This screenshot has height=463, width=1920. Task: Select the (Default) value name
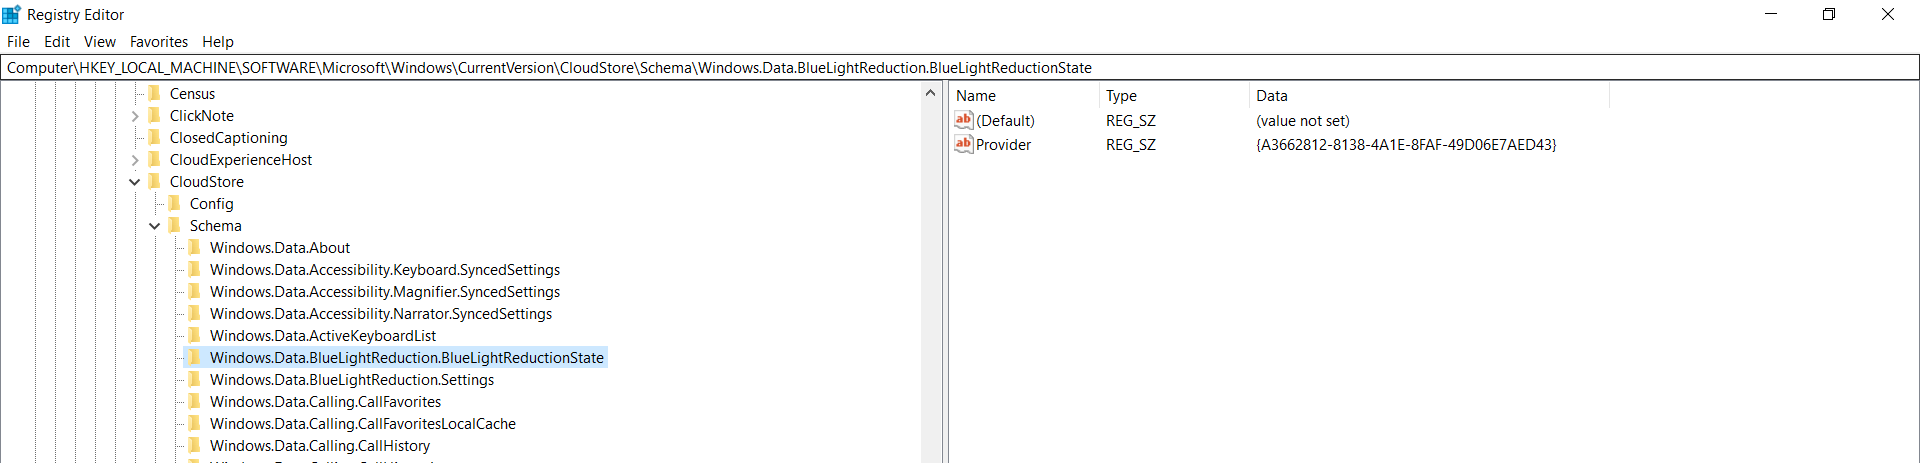click(1005, 120)
